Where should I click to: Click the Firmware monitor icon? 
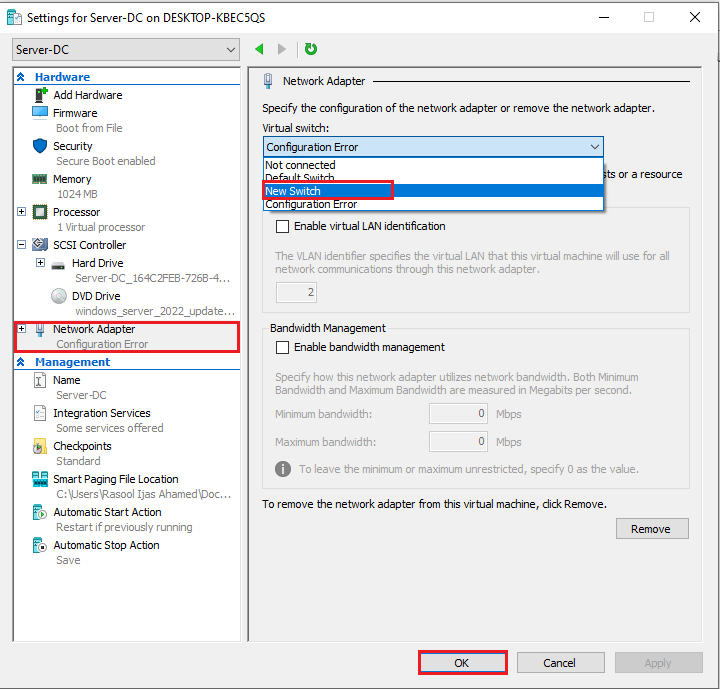(40, 113)
